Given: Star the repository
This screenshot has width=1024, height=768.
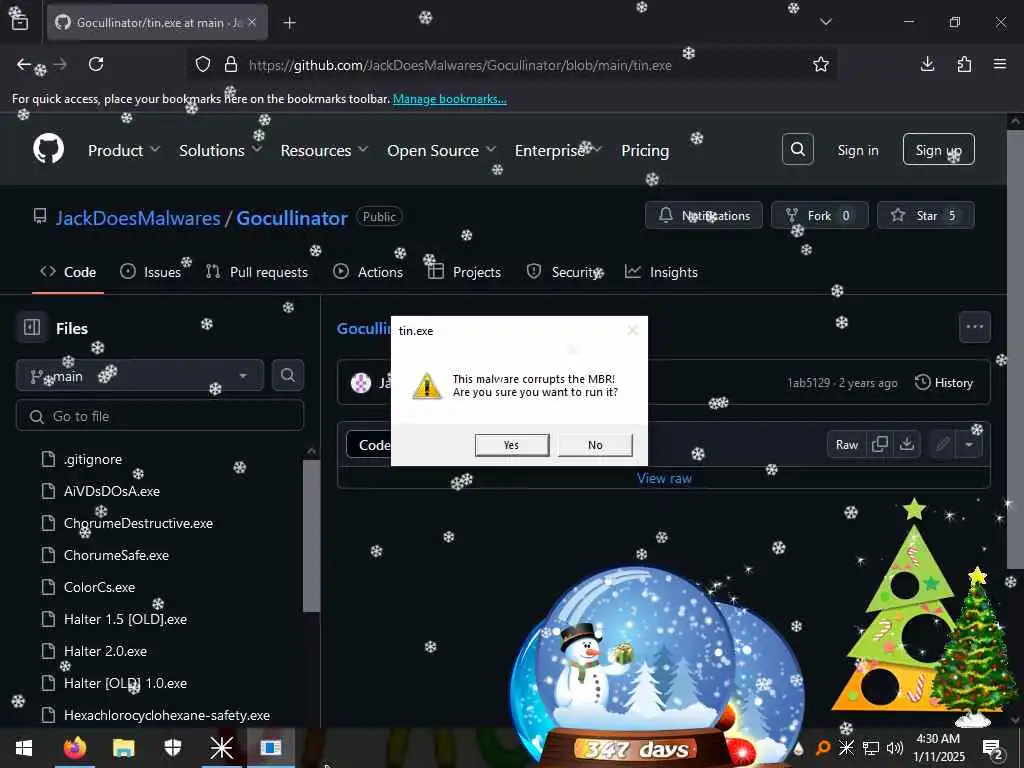Looking at the screenshot, I should coord(925,216).
